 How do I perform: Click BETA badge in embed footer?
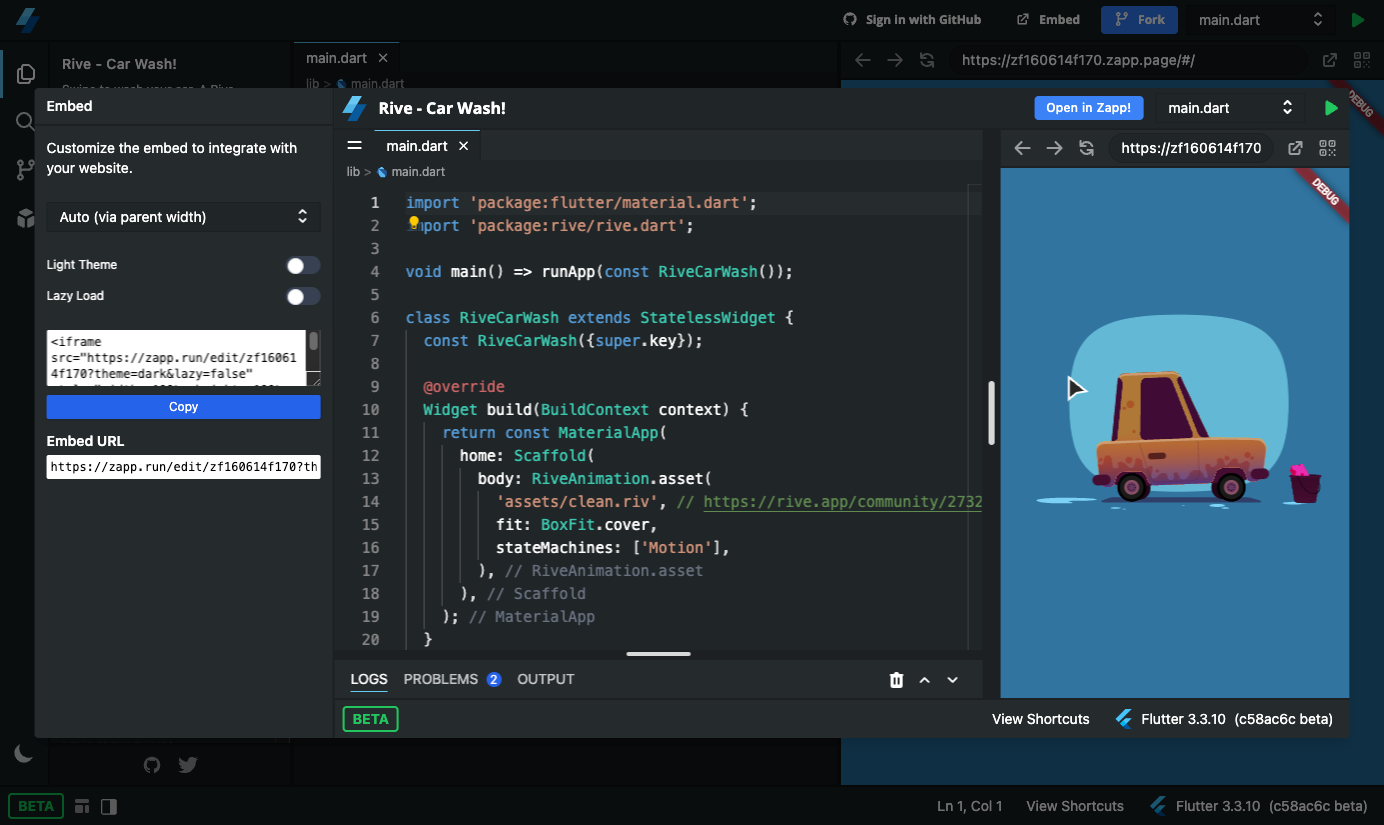(x=370, y=719)
